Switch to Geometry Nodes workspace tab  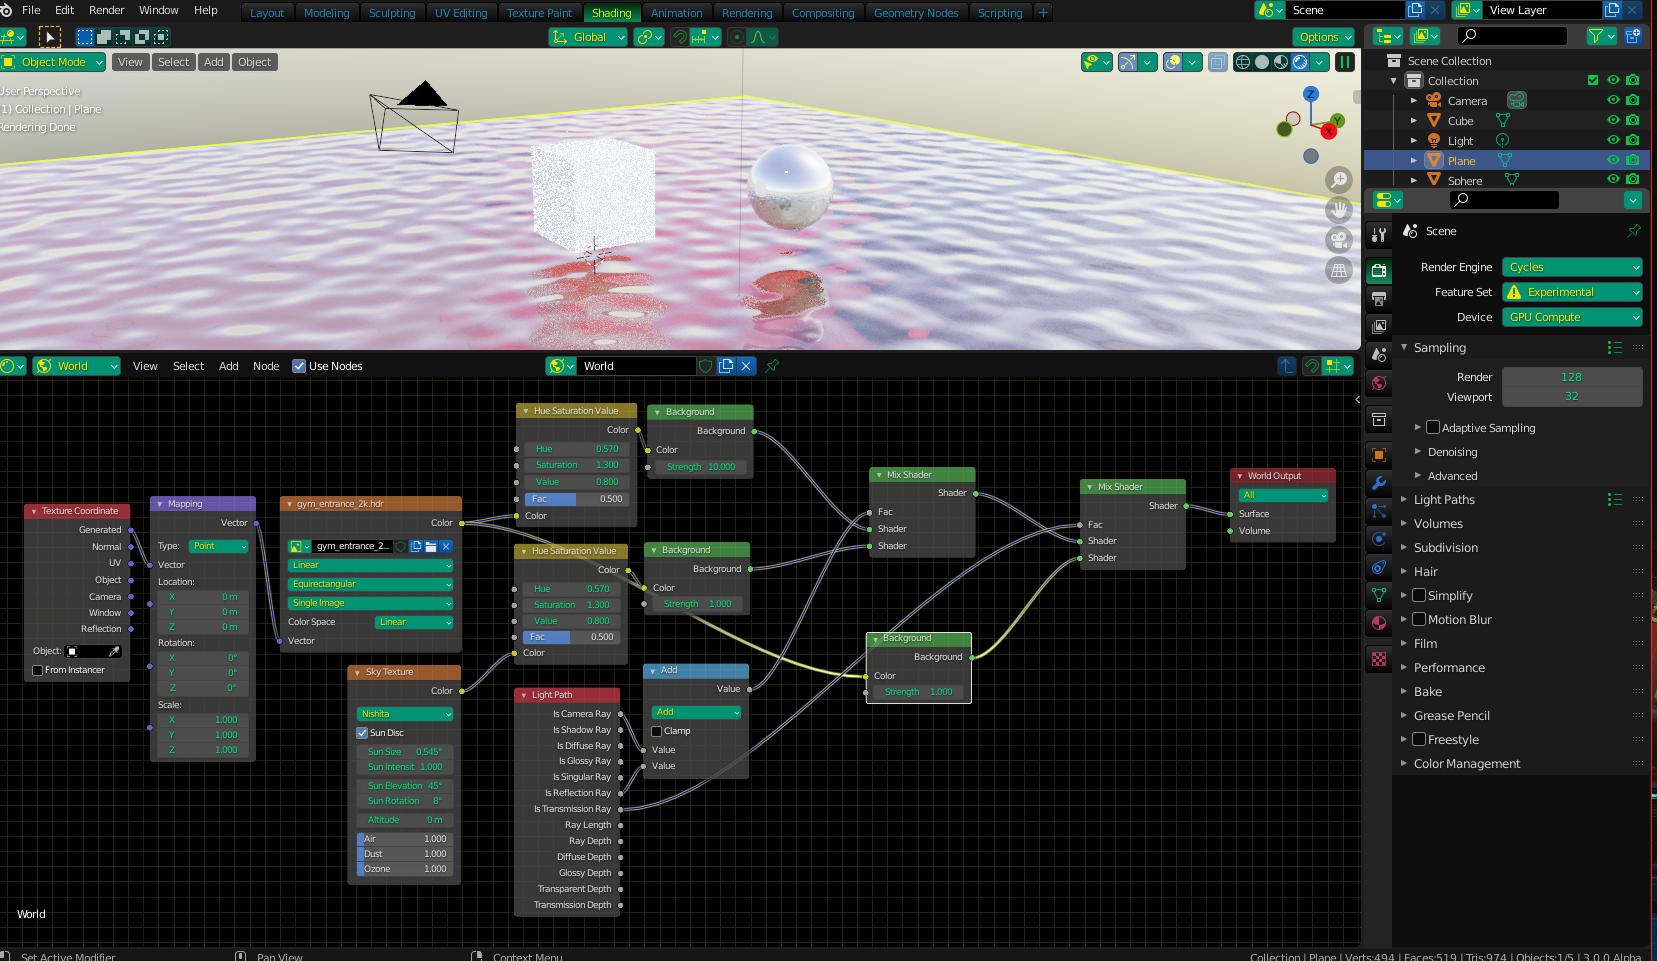point(916,13)
